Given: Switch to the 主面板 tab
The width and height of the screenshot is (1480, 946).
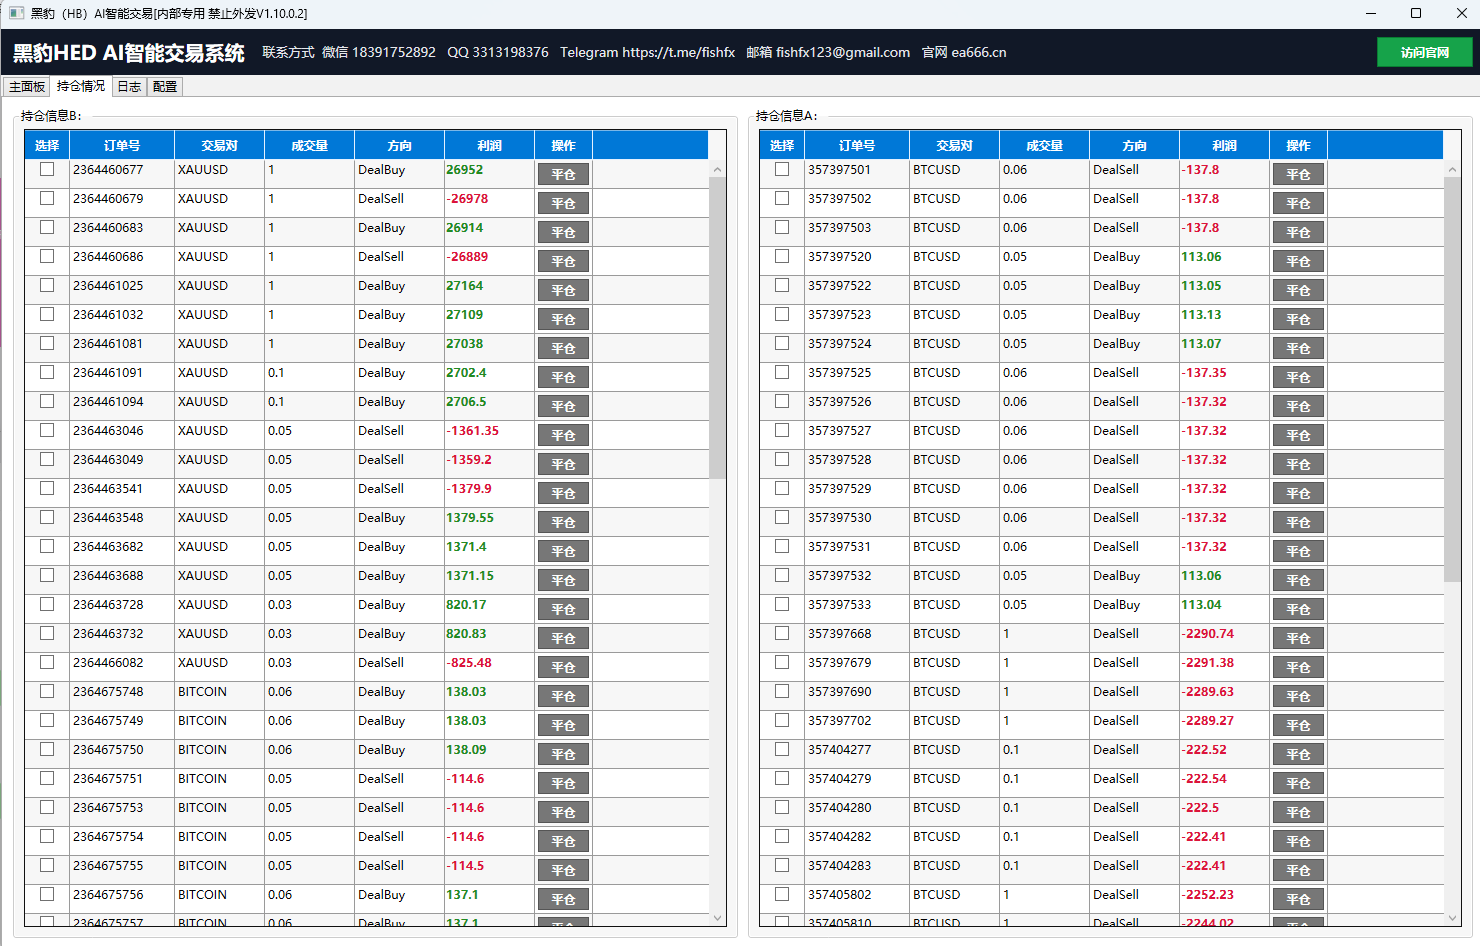Looking at the screenshot, I should (x=27, y=87).
